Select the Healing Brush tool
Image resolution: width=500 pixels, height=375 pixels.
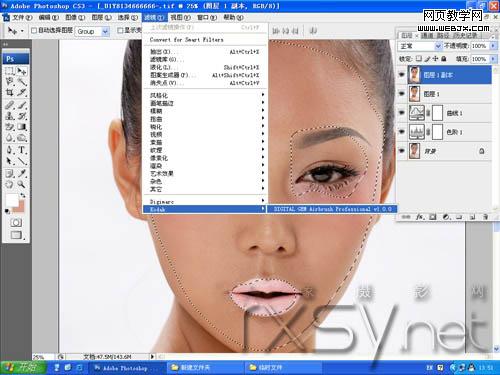(9, 105)
